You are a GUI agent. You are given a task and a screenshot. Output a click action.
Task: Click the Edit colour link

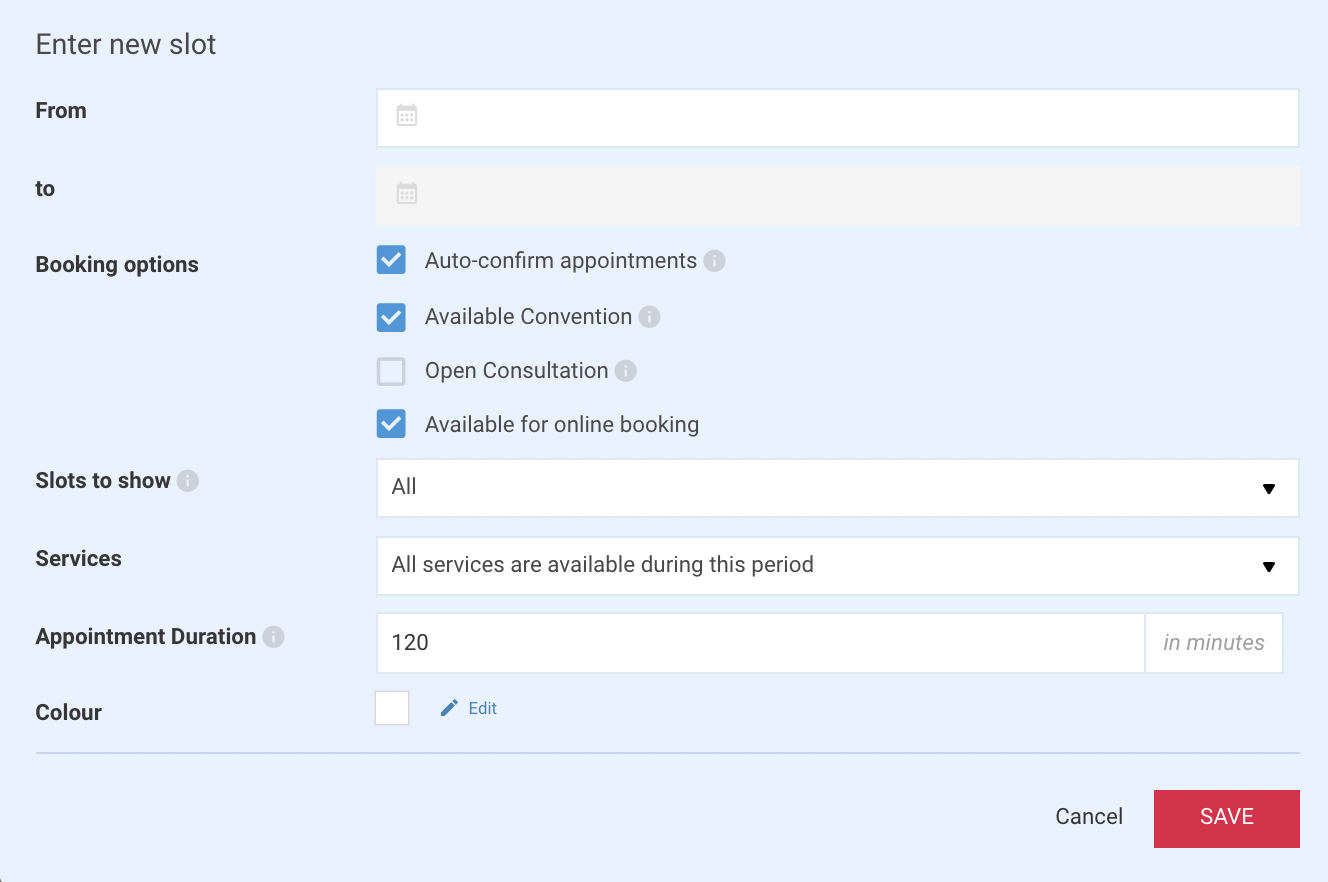pos(483,708)
